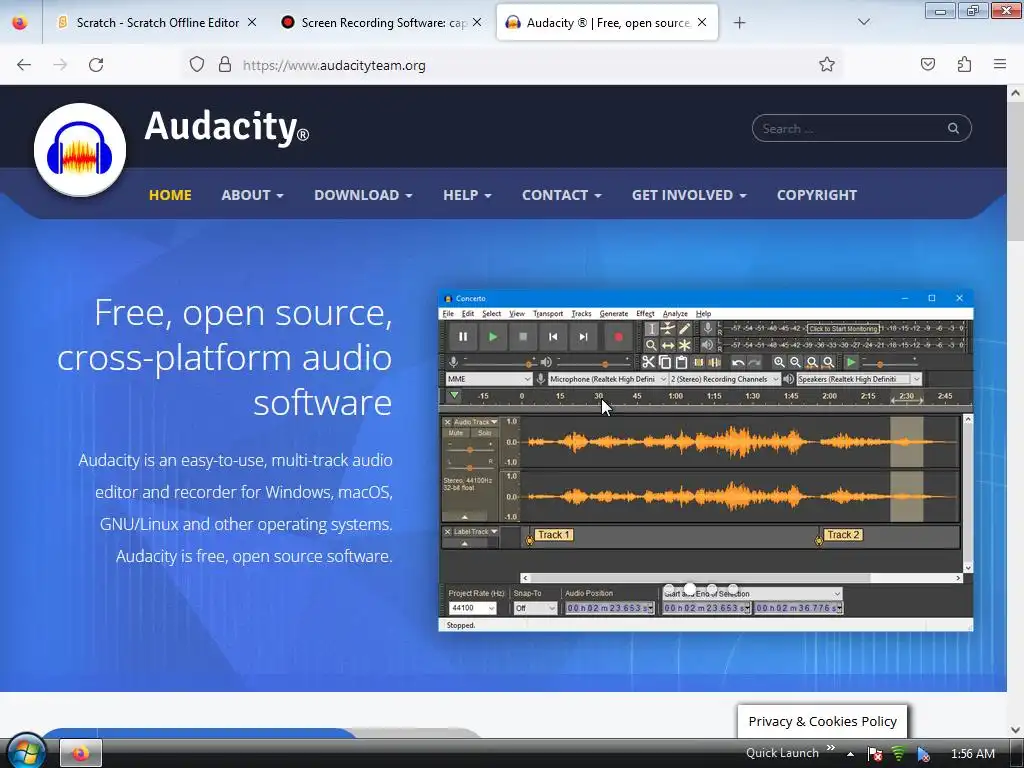Expand the ABOUT navigation dropdown
Viewport: 1024px width, 768px height.
(x=252, y=195)
